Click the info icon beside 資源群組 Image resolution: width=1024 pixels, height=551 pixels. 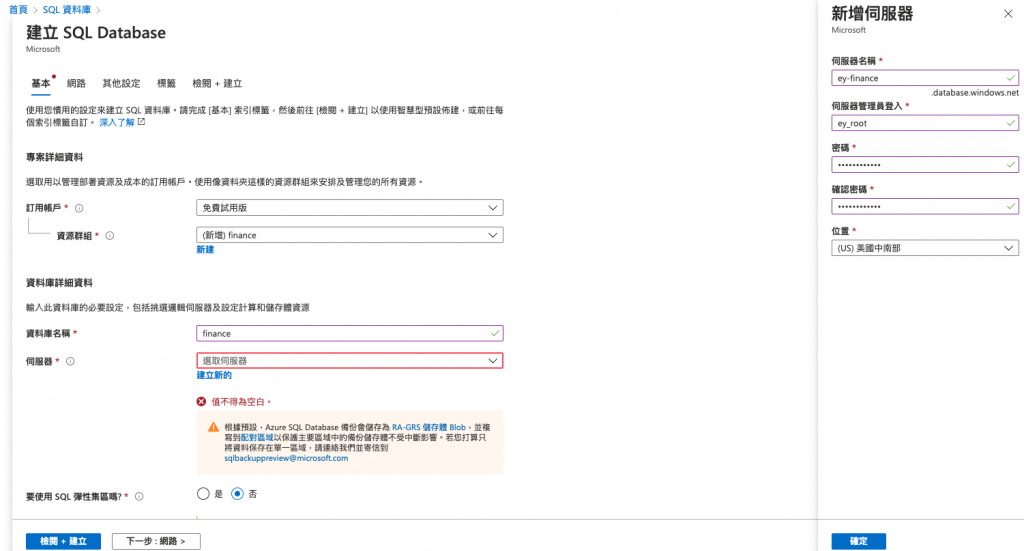(x=110, y=236)
